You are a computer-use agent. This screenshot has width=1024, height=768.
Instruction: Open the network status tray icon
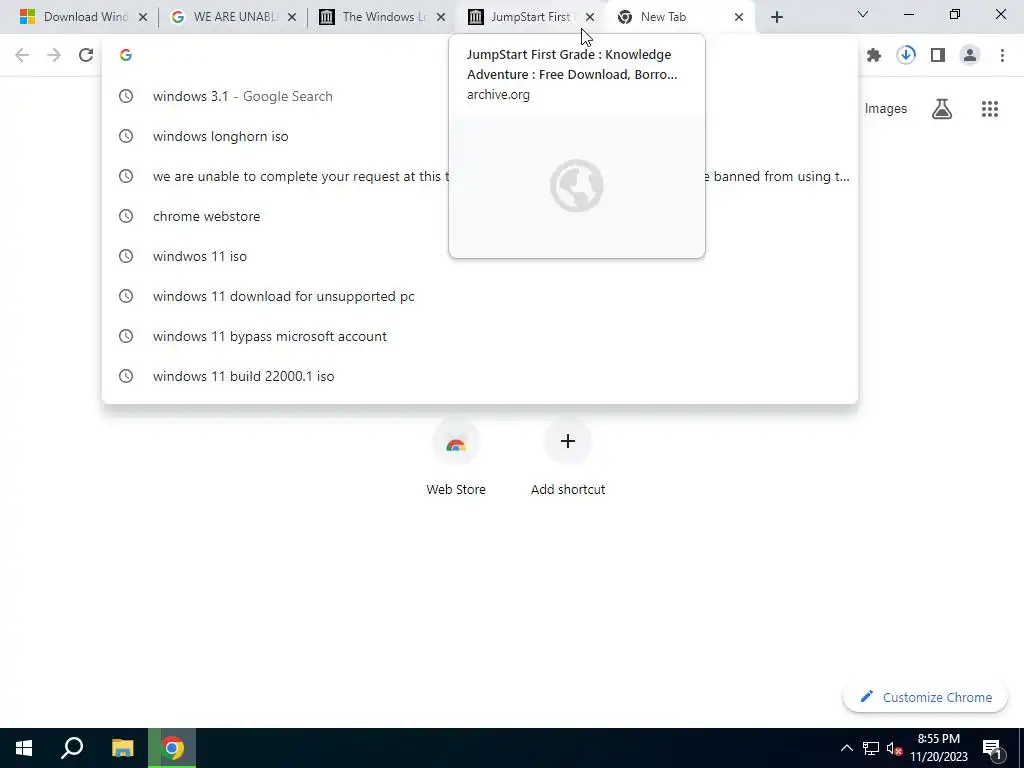point(871,748)
